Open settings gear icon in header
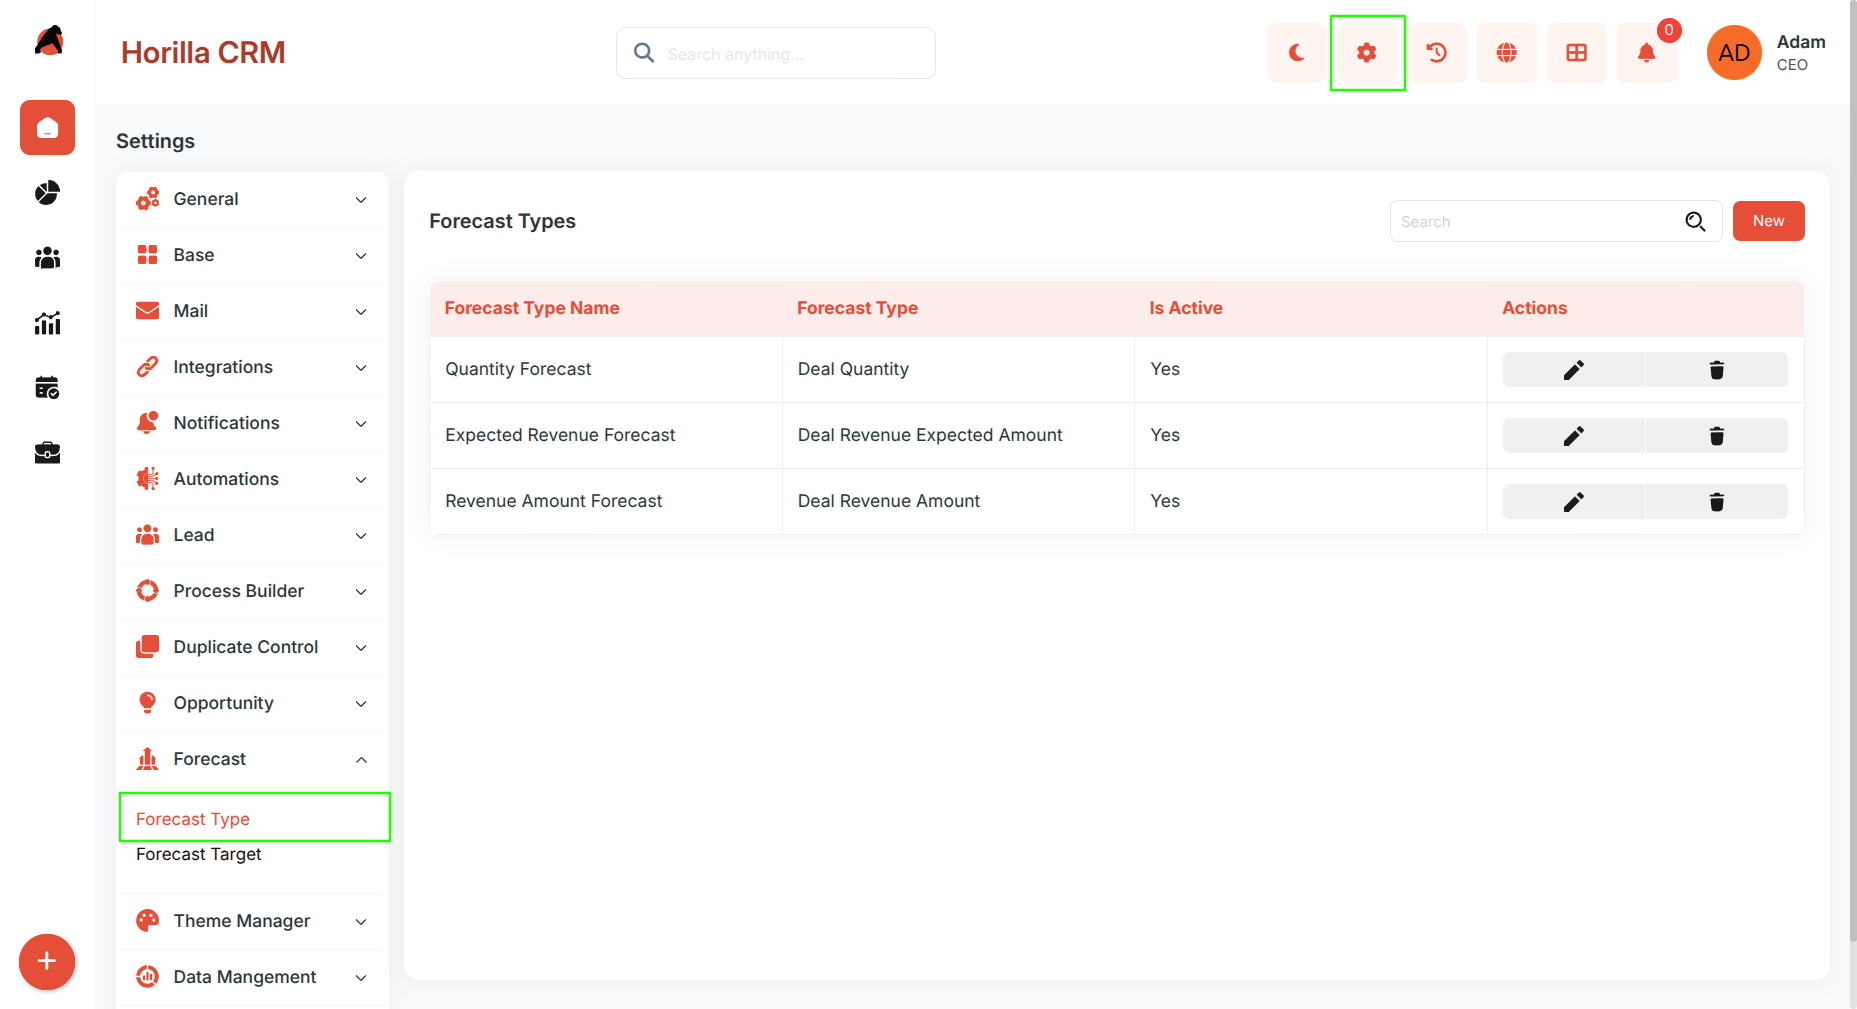Viewport: 1857px width, 1009px height. point(1367,53)
